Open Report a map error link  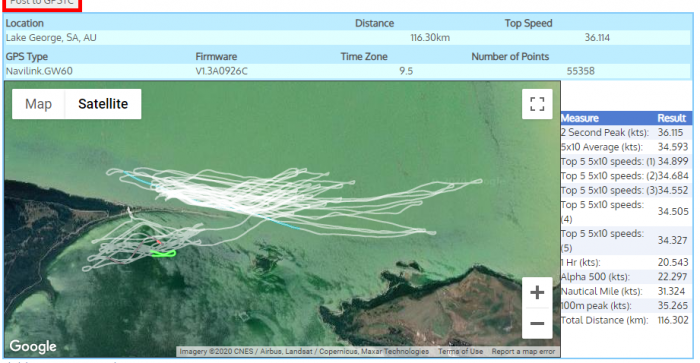tap(523, 351)
